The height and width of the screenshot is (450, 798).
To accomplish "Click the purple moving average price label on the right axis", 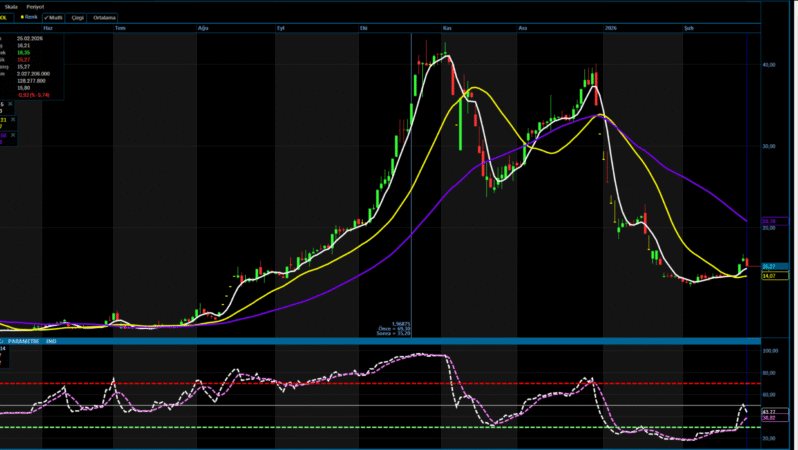I will pos(768,221).
